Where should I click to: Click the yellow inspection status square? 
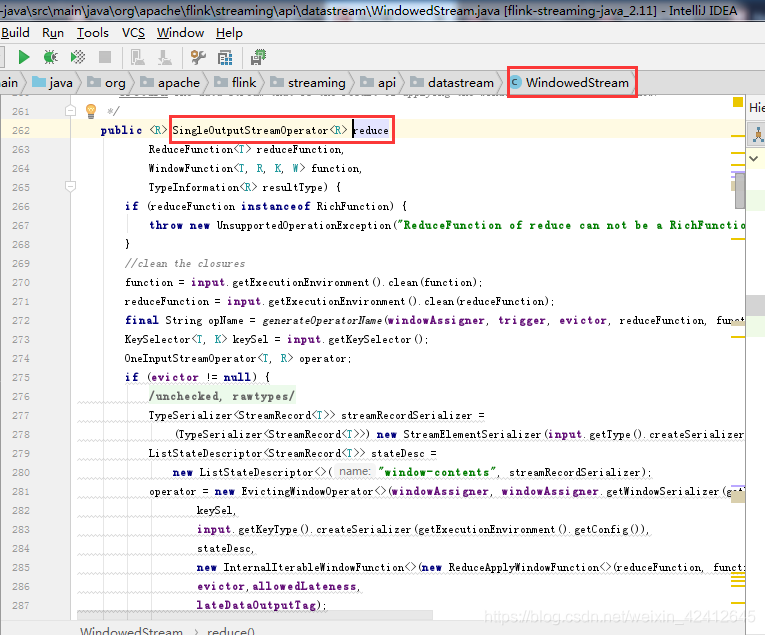[x=738, y=102]
